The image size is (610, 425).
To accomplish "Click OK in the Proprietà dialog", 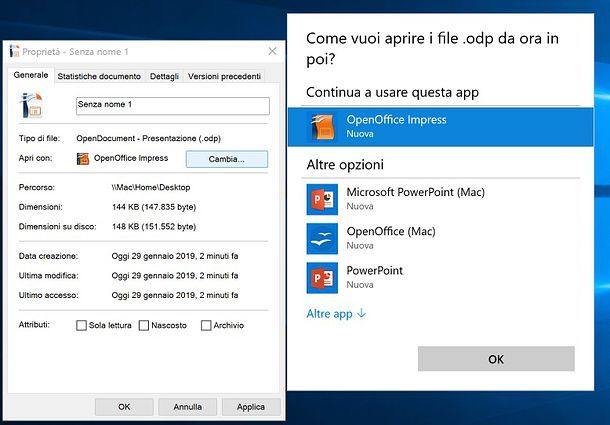I will point(124,407).
